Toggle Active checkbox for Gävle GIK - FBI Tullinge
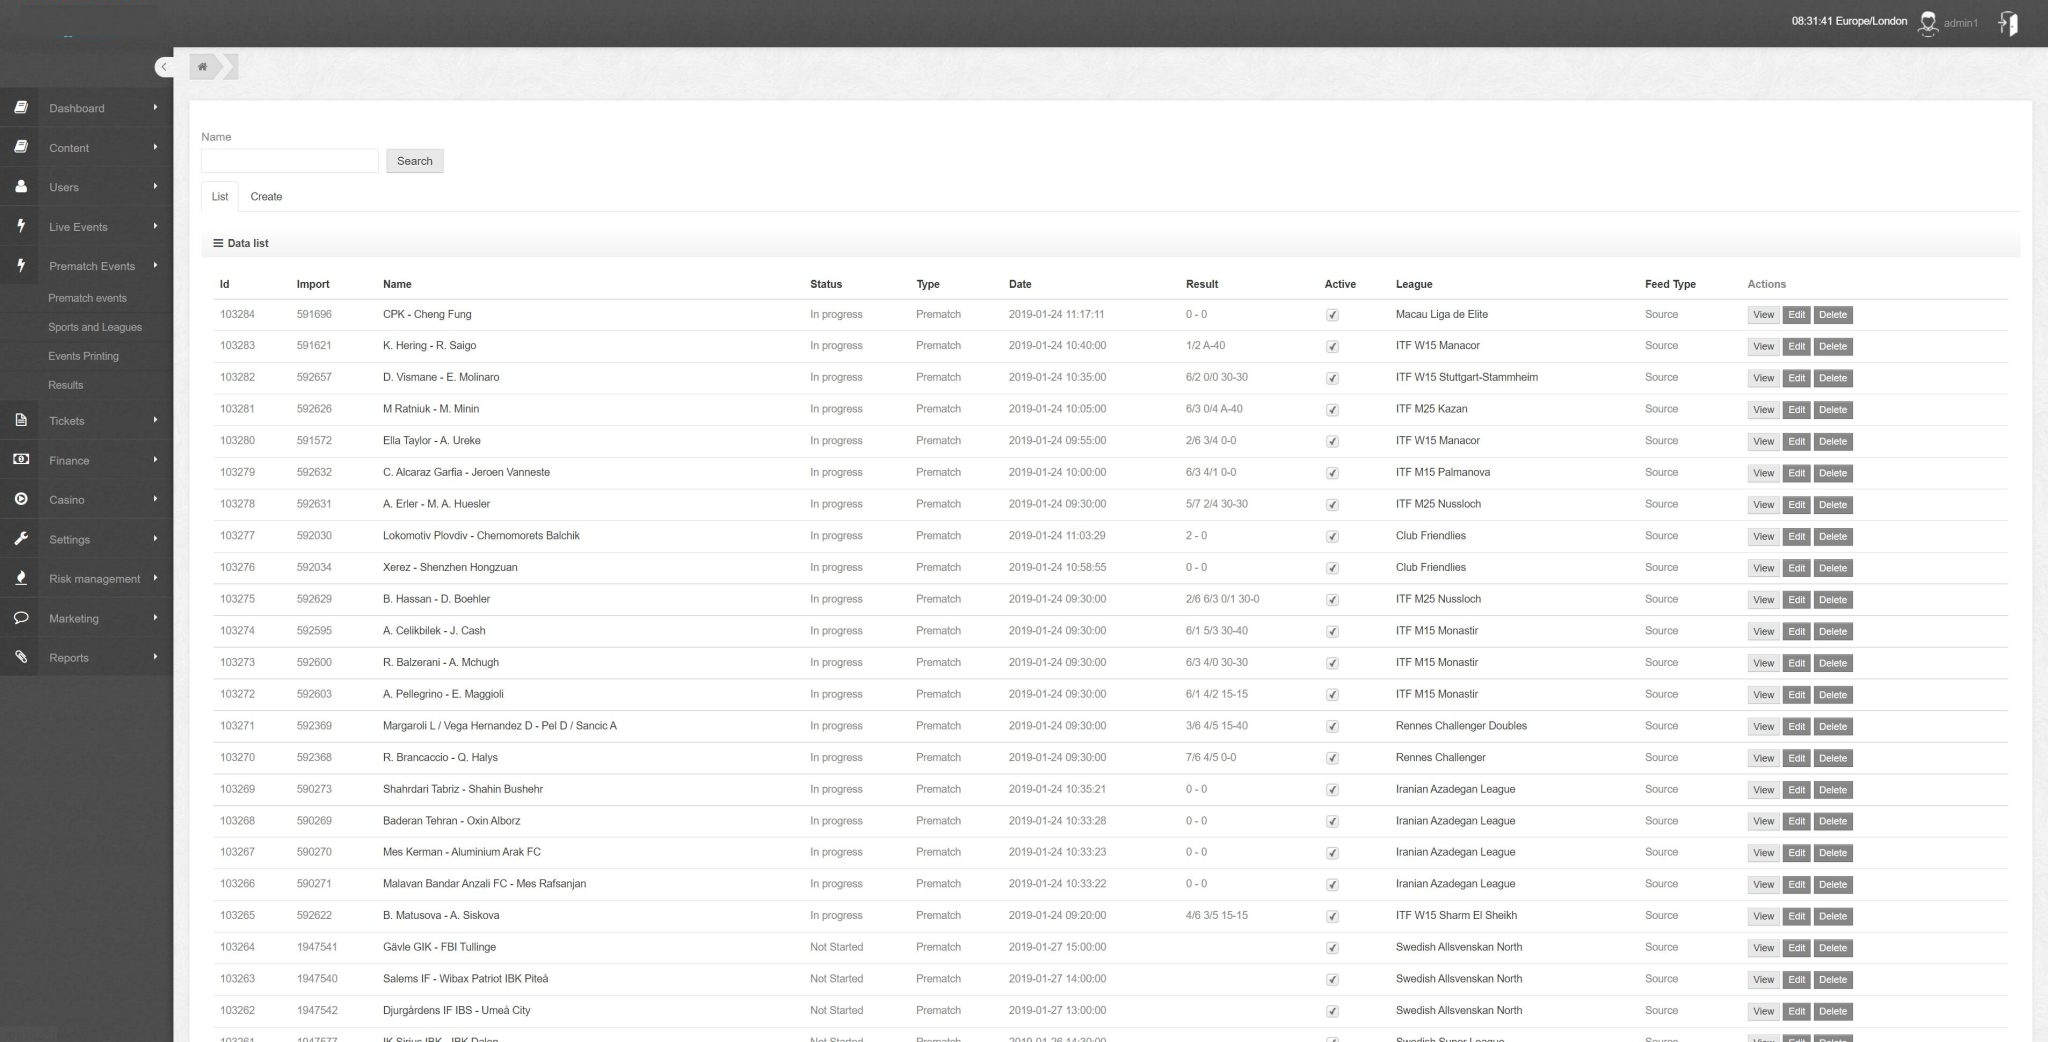2048x1042 pixels. [x=1332, y=948]
